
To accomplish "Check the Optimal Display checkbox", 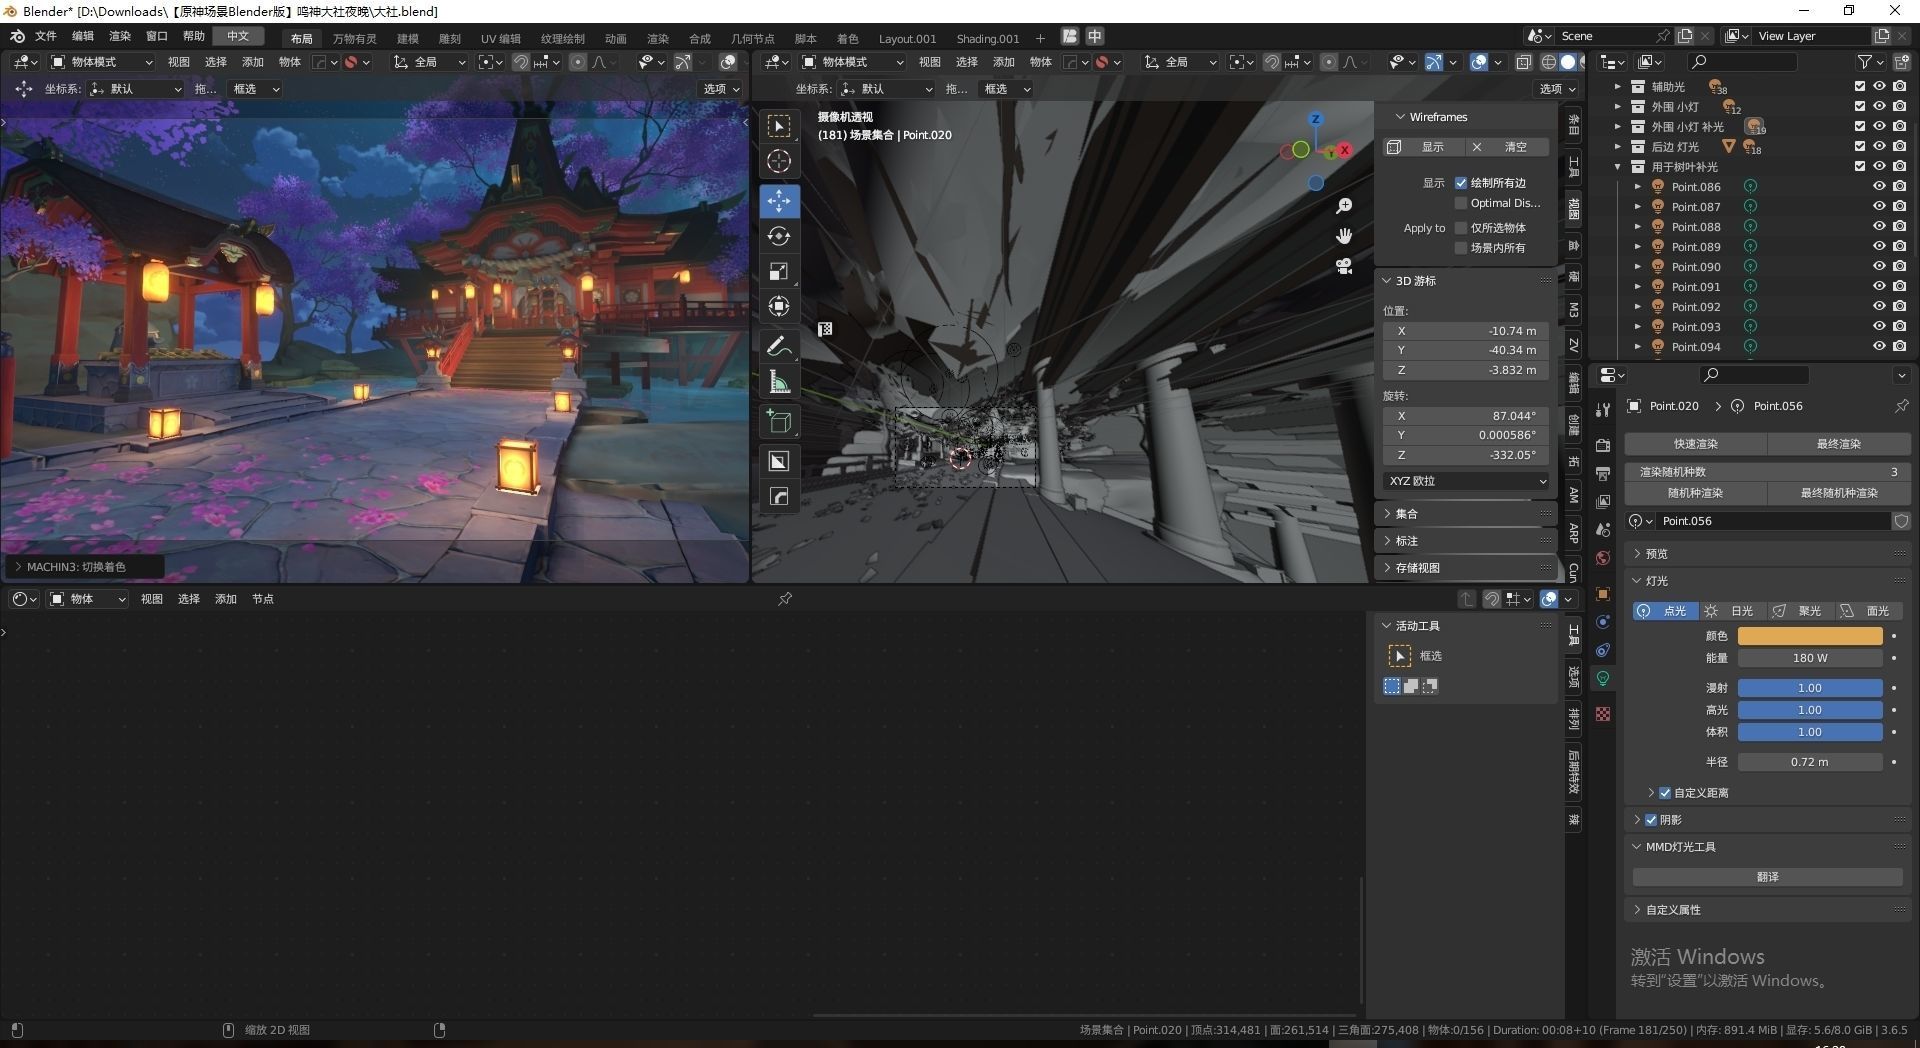I will pyautogui.click(x=1461, y=203).
